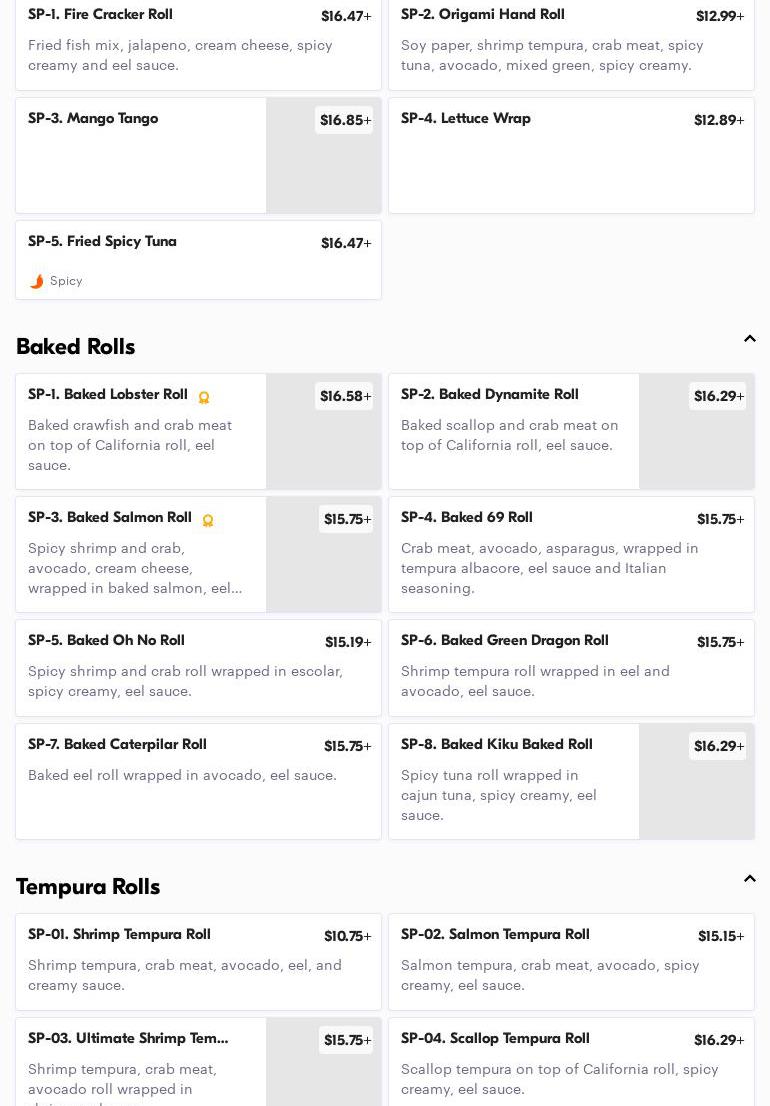Click the popular badge icon beside Baked Salmon Roll
The image size is (770, 1106).
click(208, 520)
